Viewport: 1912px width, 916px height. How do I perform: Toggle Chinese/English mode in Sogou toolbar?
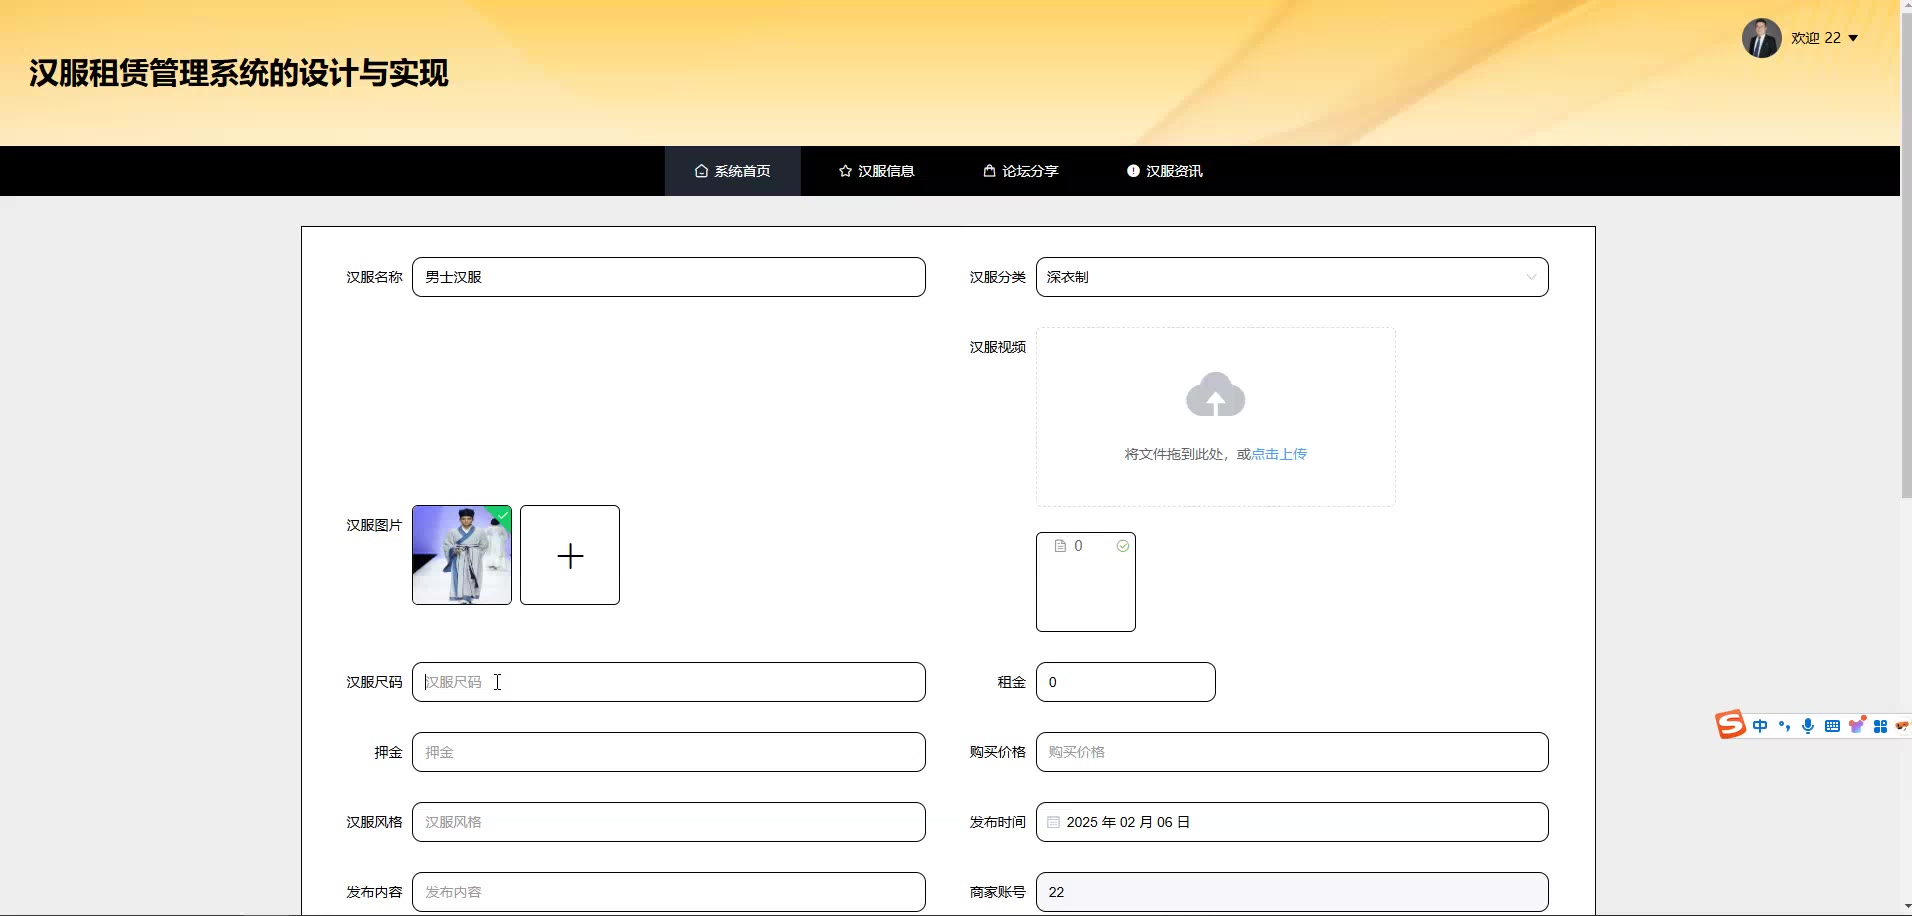pos(1760,726)
